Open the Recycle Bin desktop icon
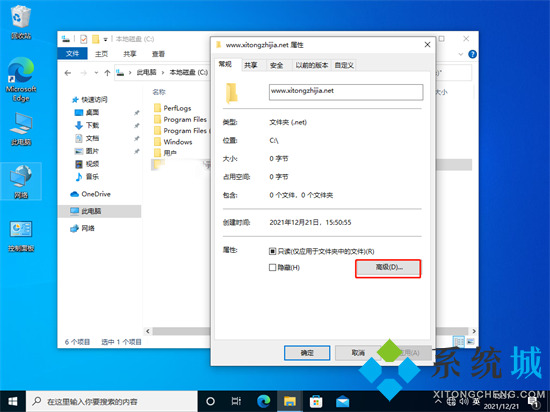The image size is (550, 412). [x=21, y=22]
